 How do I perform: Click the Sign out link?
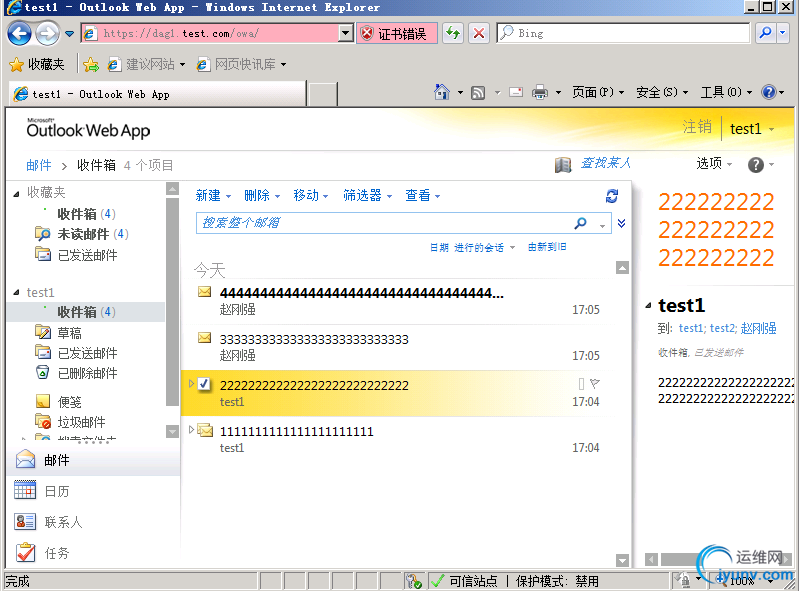[x=697, y=127]
